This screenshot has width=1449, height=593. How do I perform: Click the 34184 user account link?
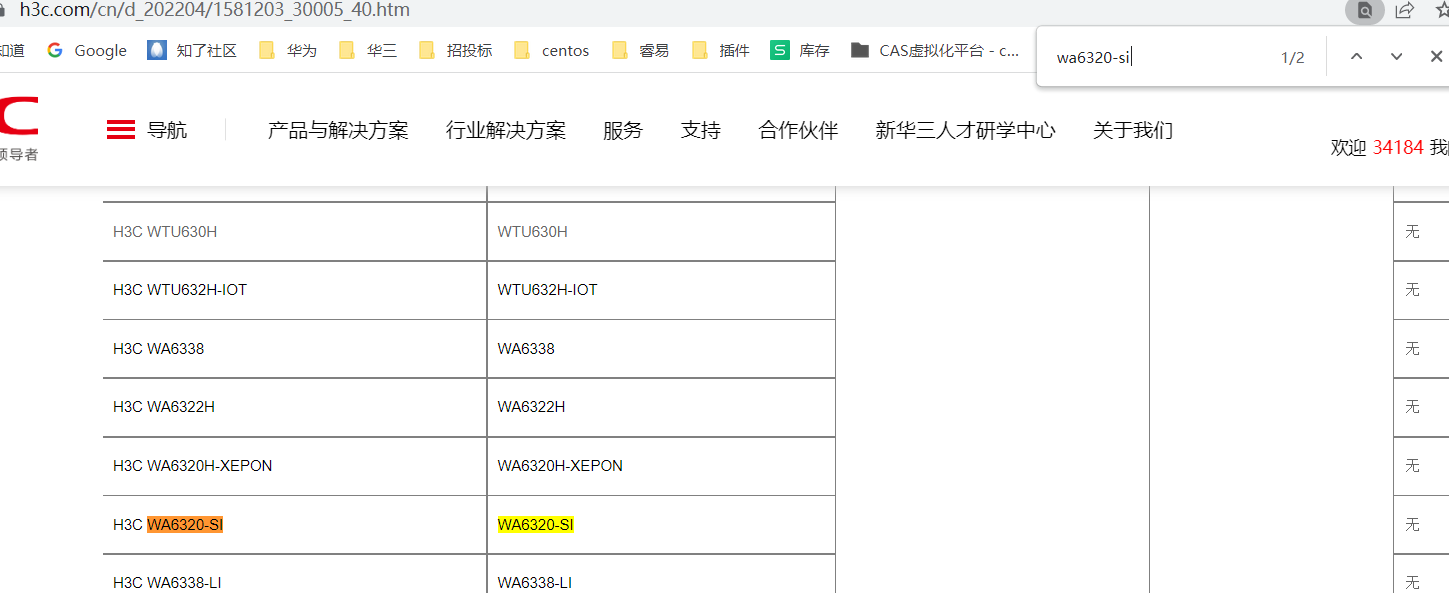pos(1398,147)
